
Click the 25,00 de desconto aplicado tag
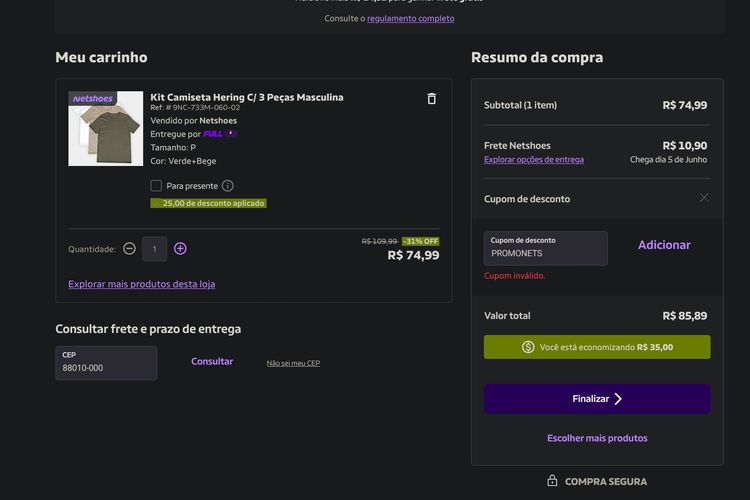pos(209,203)
